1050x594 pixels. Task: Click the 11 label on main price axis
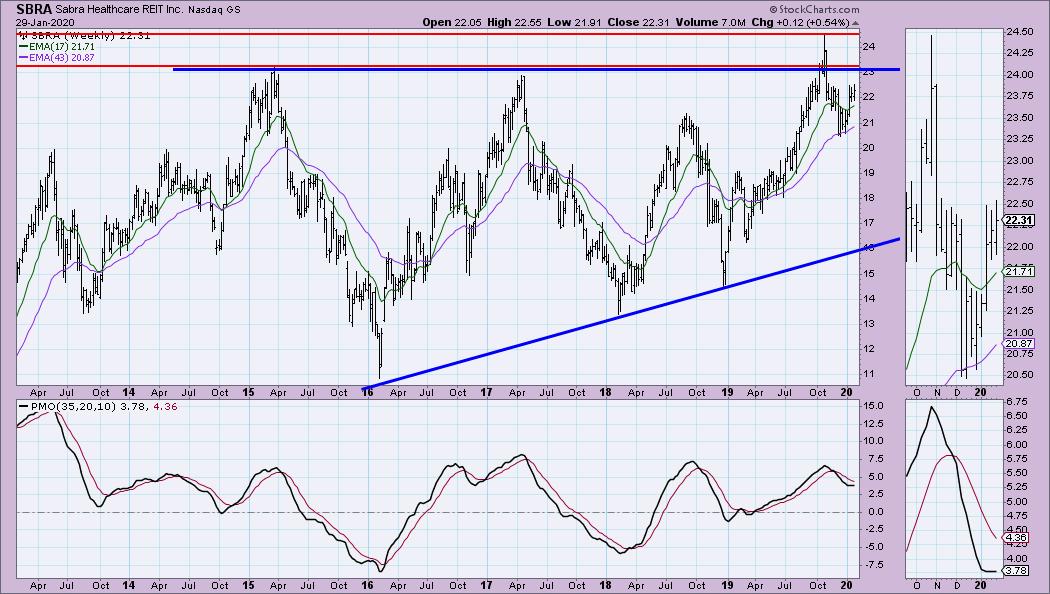click(869, 374)
